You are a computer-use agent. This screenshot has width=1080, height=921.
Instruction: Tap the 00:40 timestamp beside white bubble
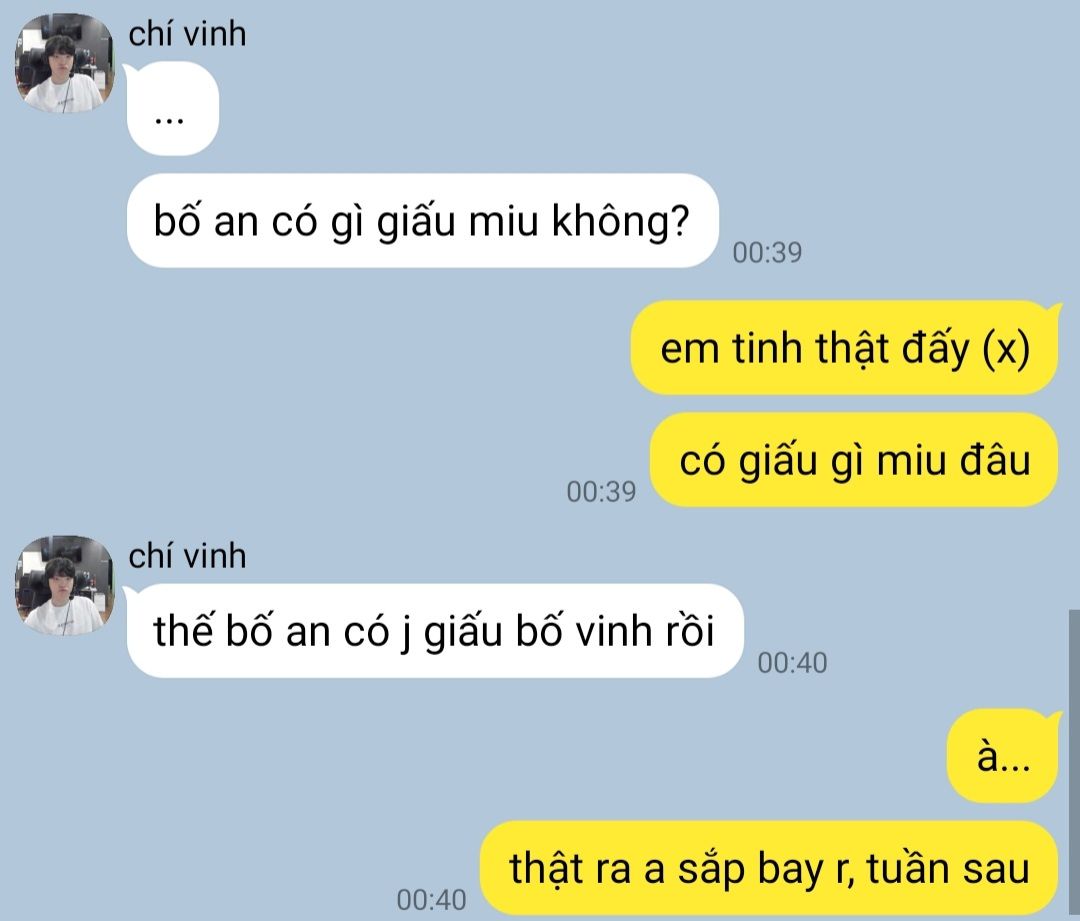792,663
